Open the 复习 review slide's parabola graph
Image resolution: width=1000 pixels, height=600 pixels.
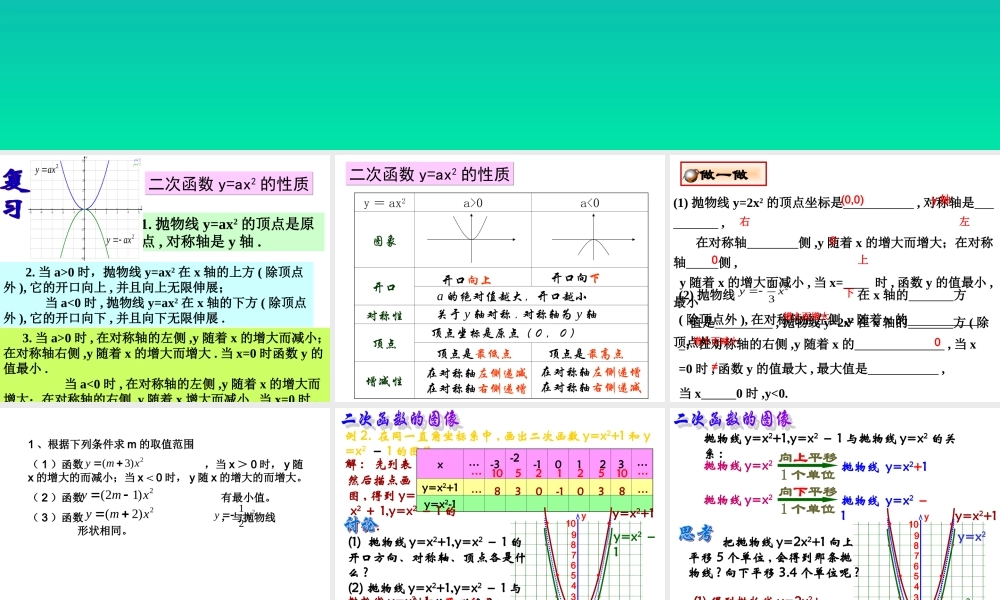click(x=85, y=209)
